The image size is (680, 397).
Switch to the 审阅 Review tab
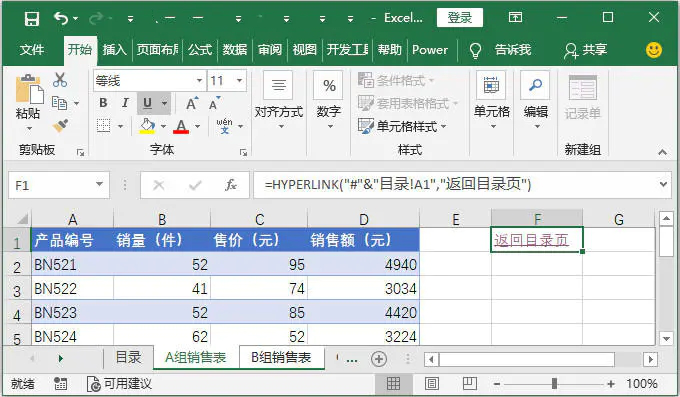coord(270,49)
